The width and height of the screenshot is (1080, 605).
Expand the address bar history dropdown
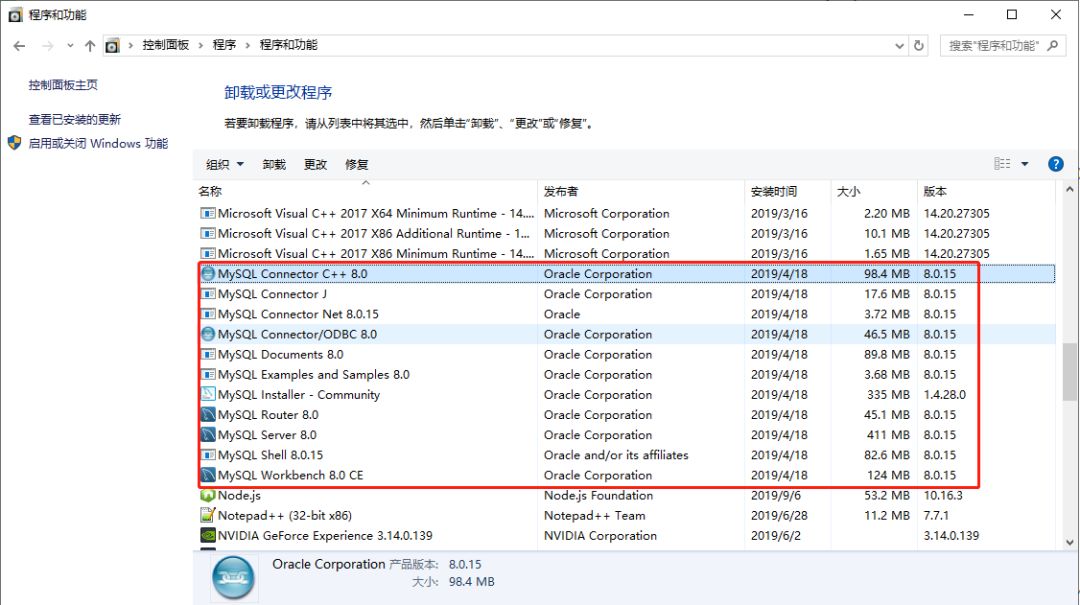(900, 45)
